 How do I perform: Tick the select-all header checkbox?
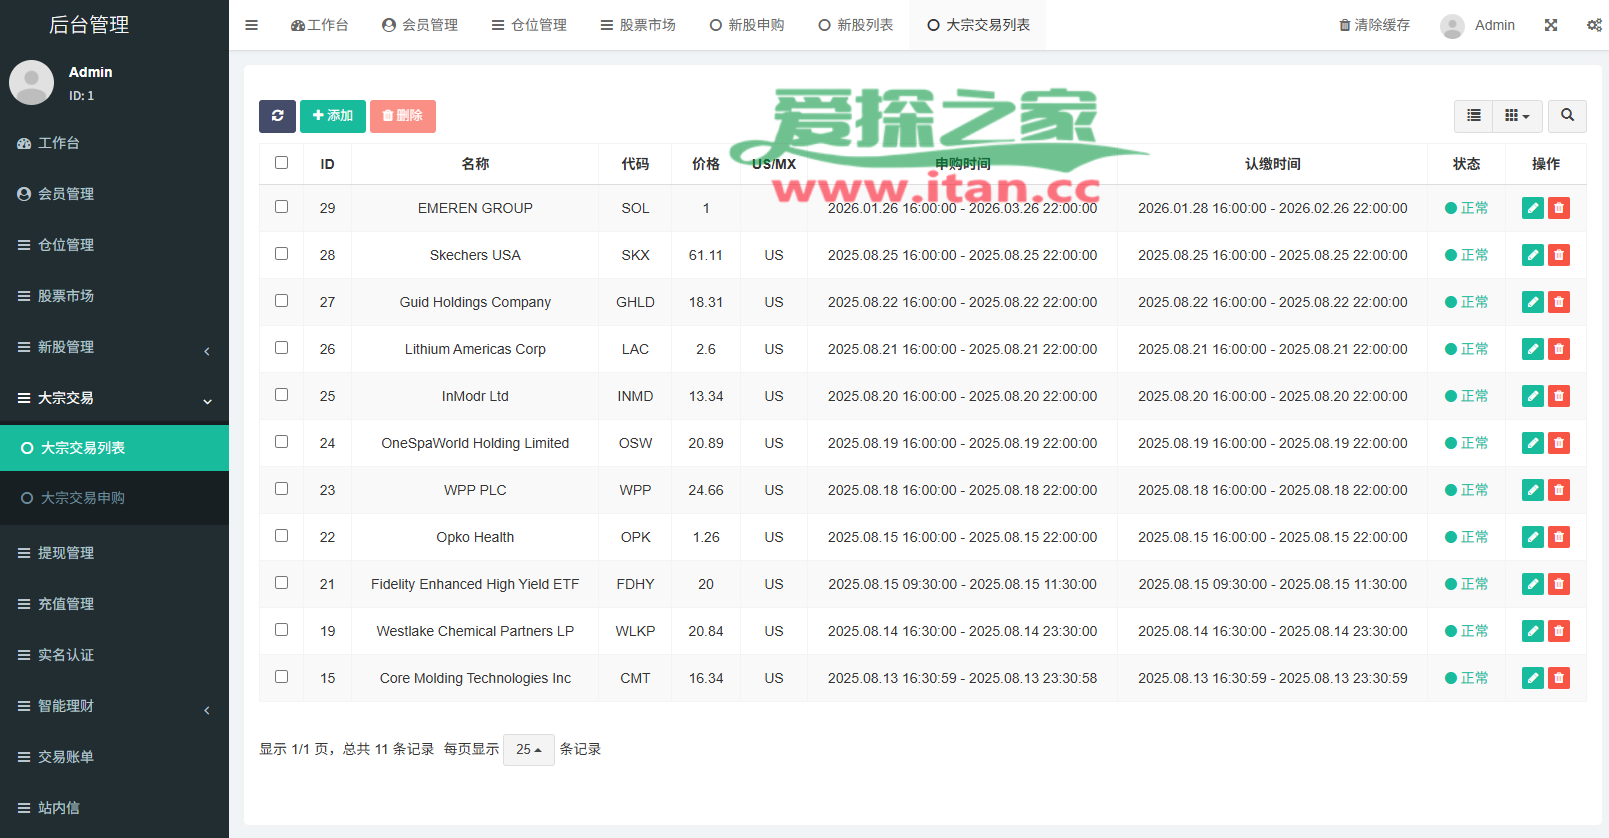(x=282, y=163)
